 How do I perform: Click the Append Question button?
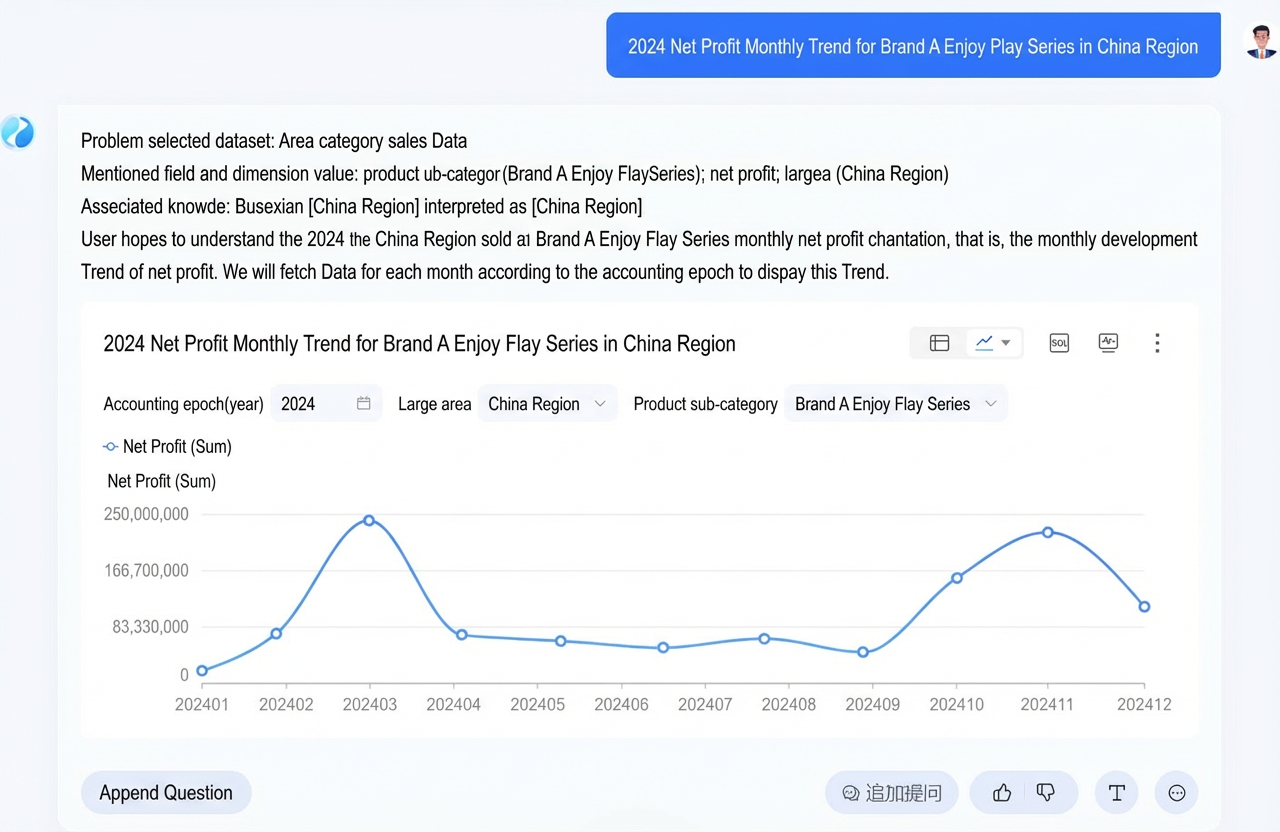166,793
